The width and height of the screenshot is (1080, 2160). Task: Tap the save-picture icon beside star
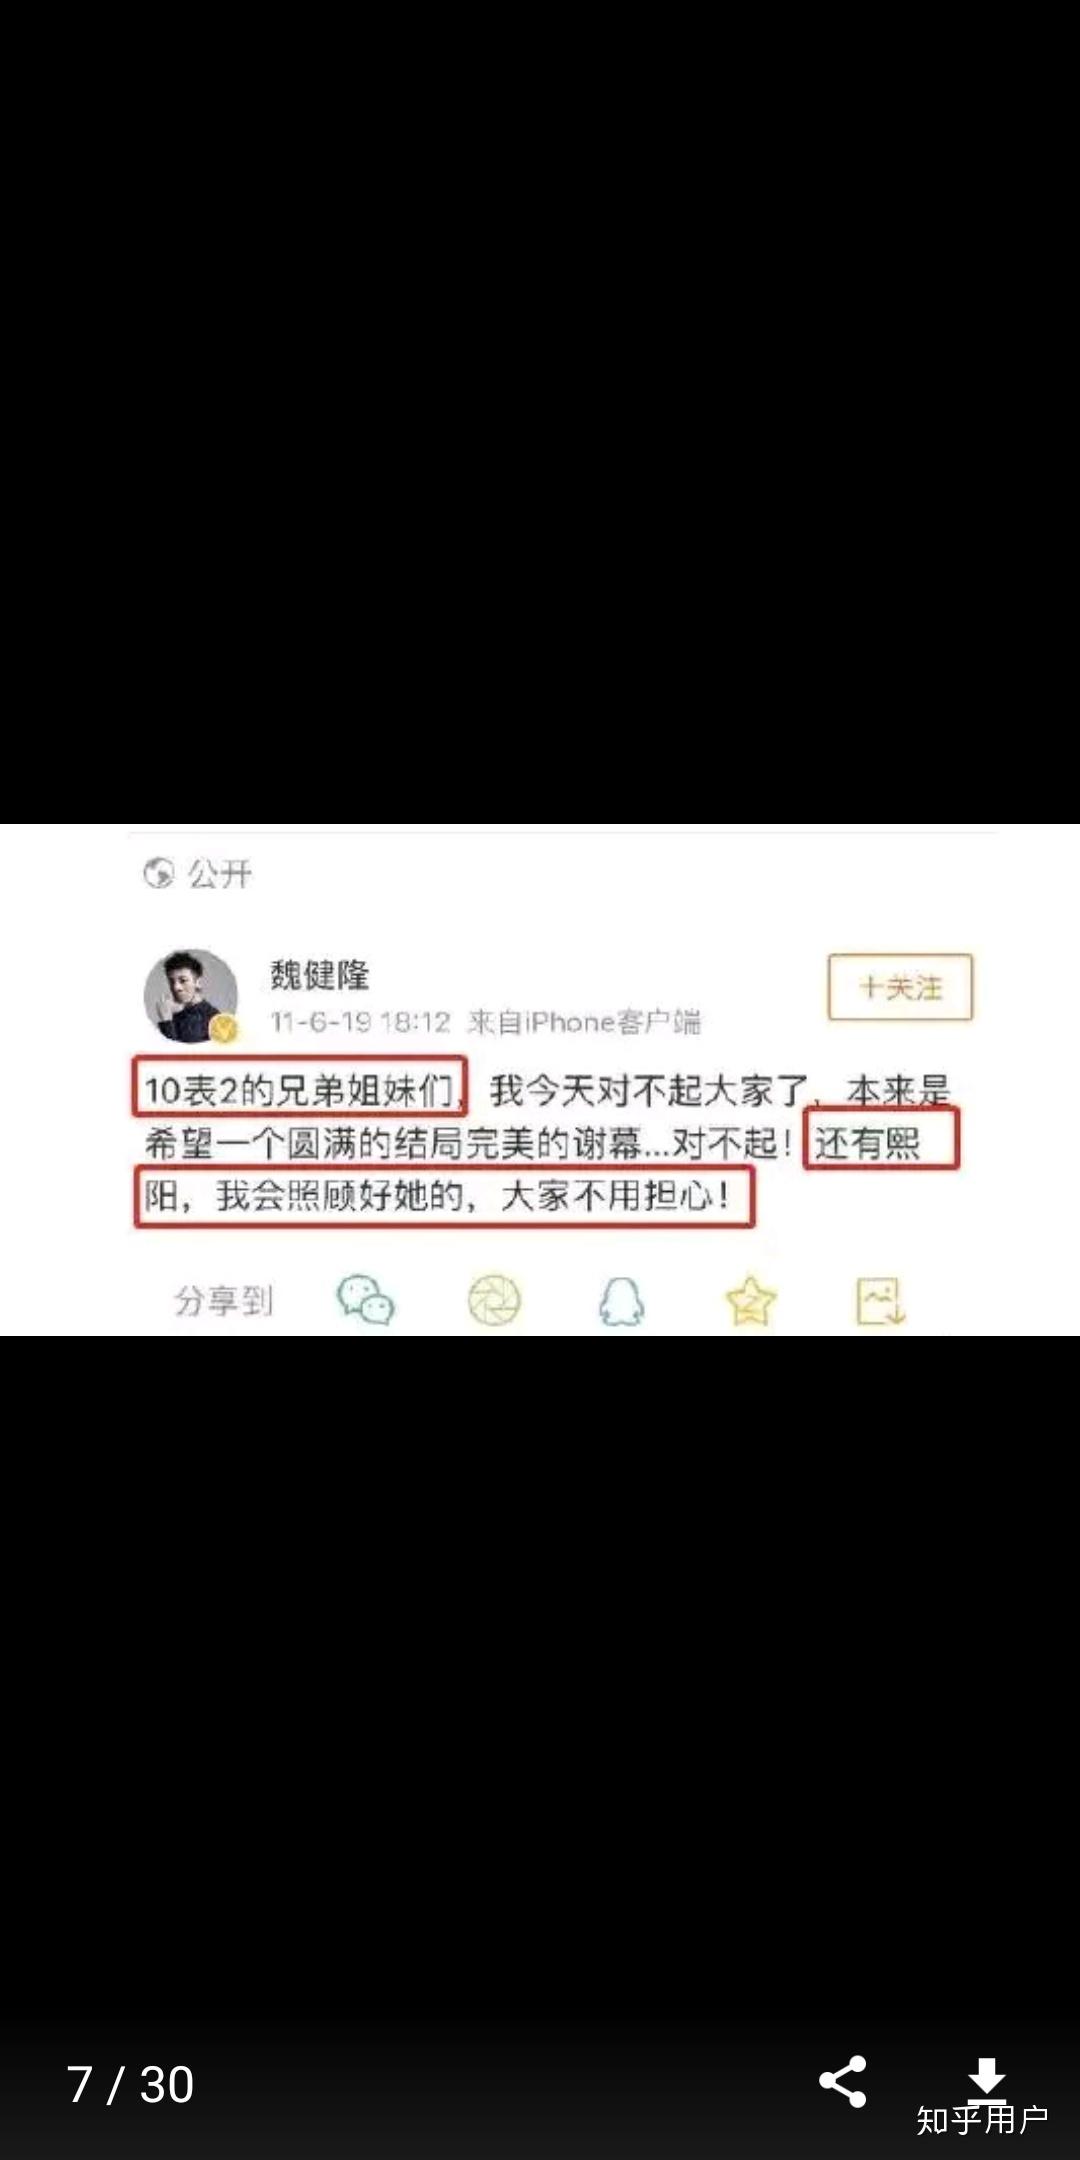880,1301
